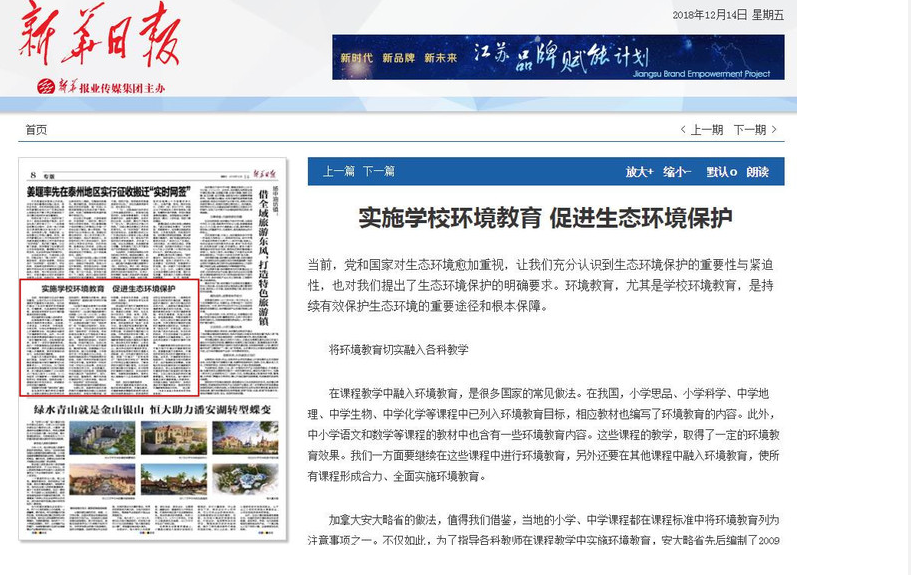Enlarge text with 放大+ button
This screenshot has width=911, height=575.
click(639, 172)
